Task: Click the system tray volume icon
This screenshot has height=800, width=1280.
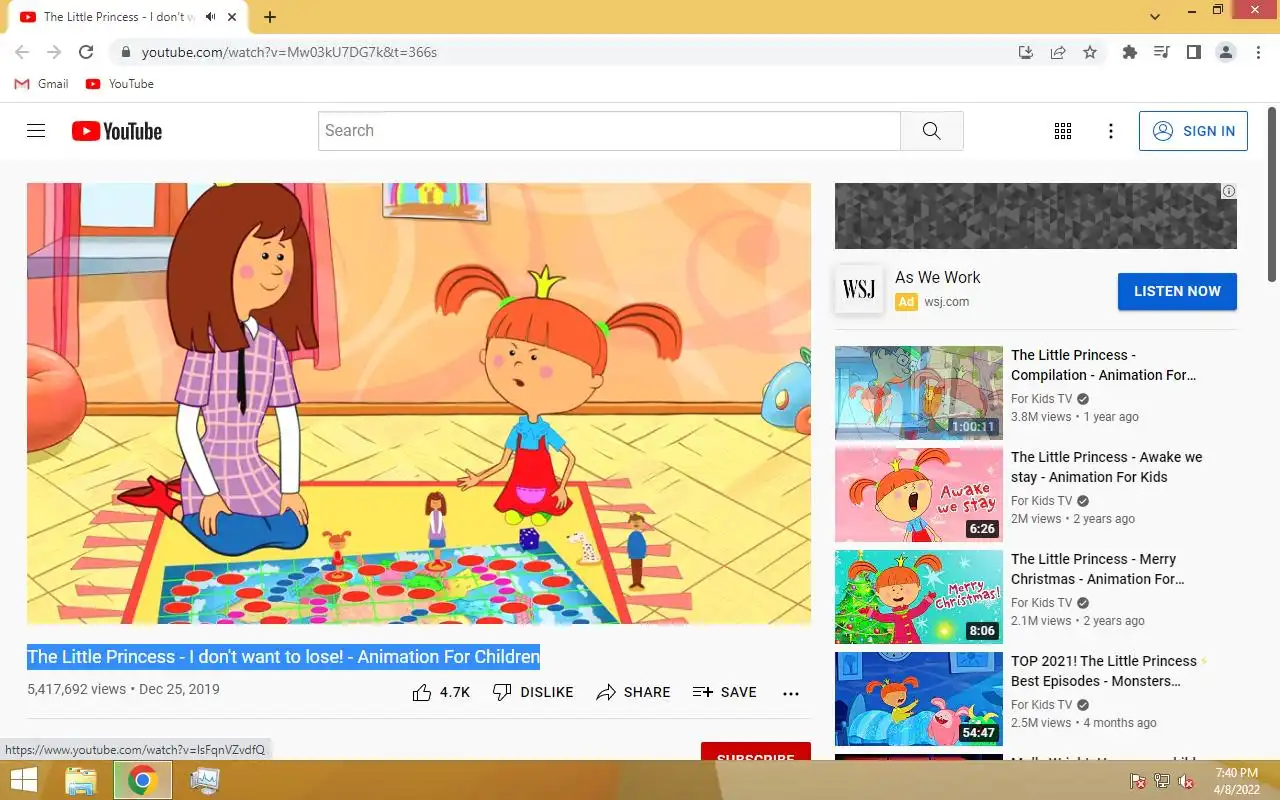Action: click(x=1186, y=781)
